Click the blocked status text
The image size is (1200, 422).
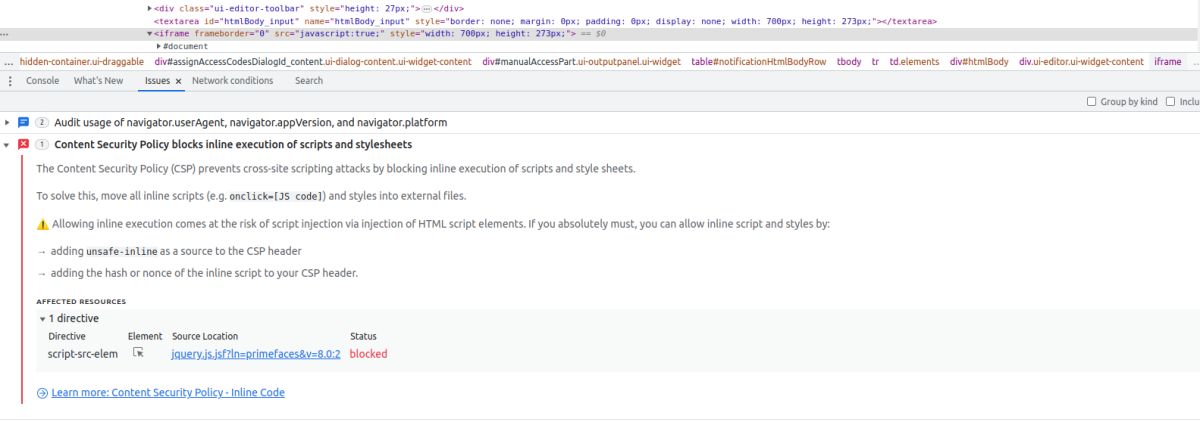[368, 354]
